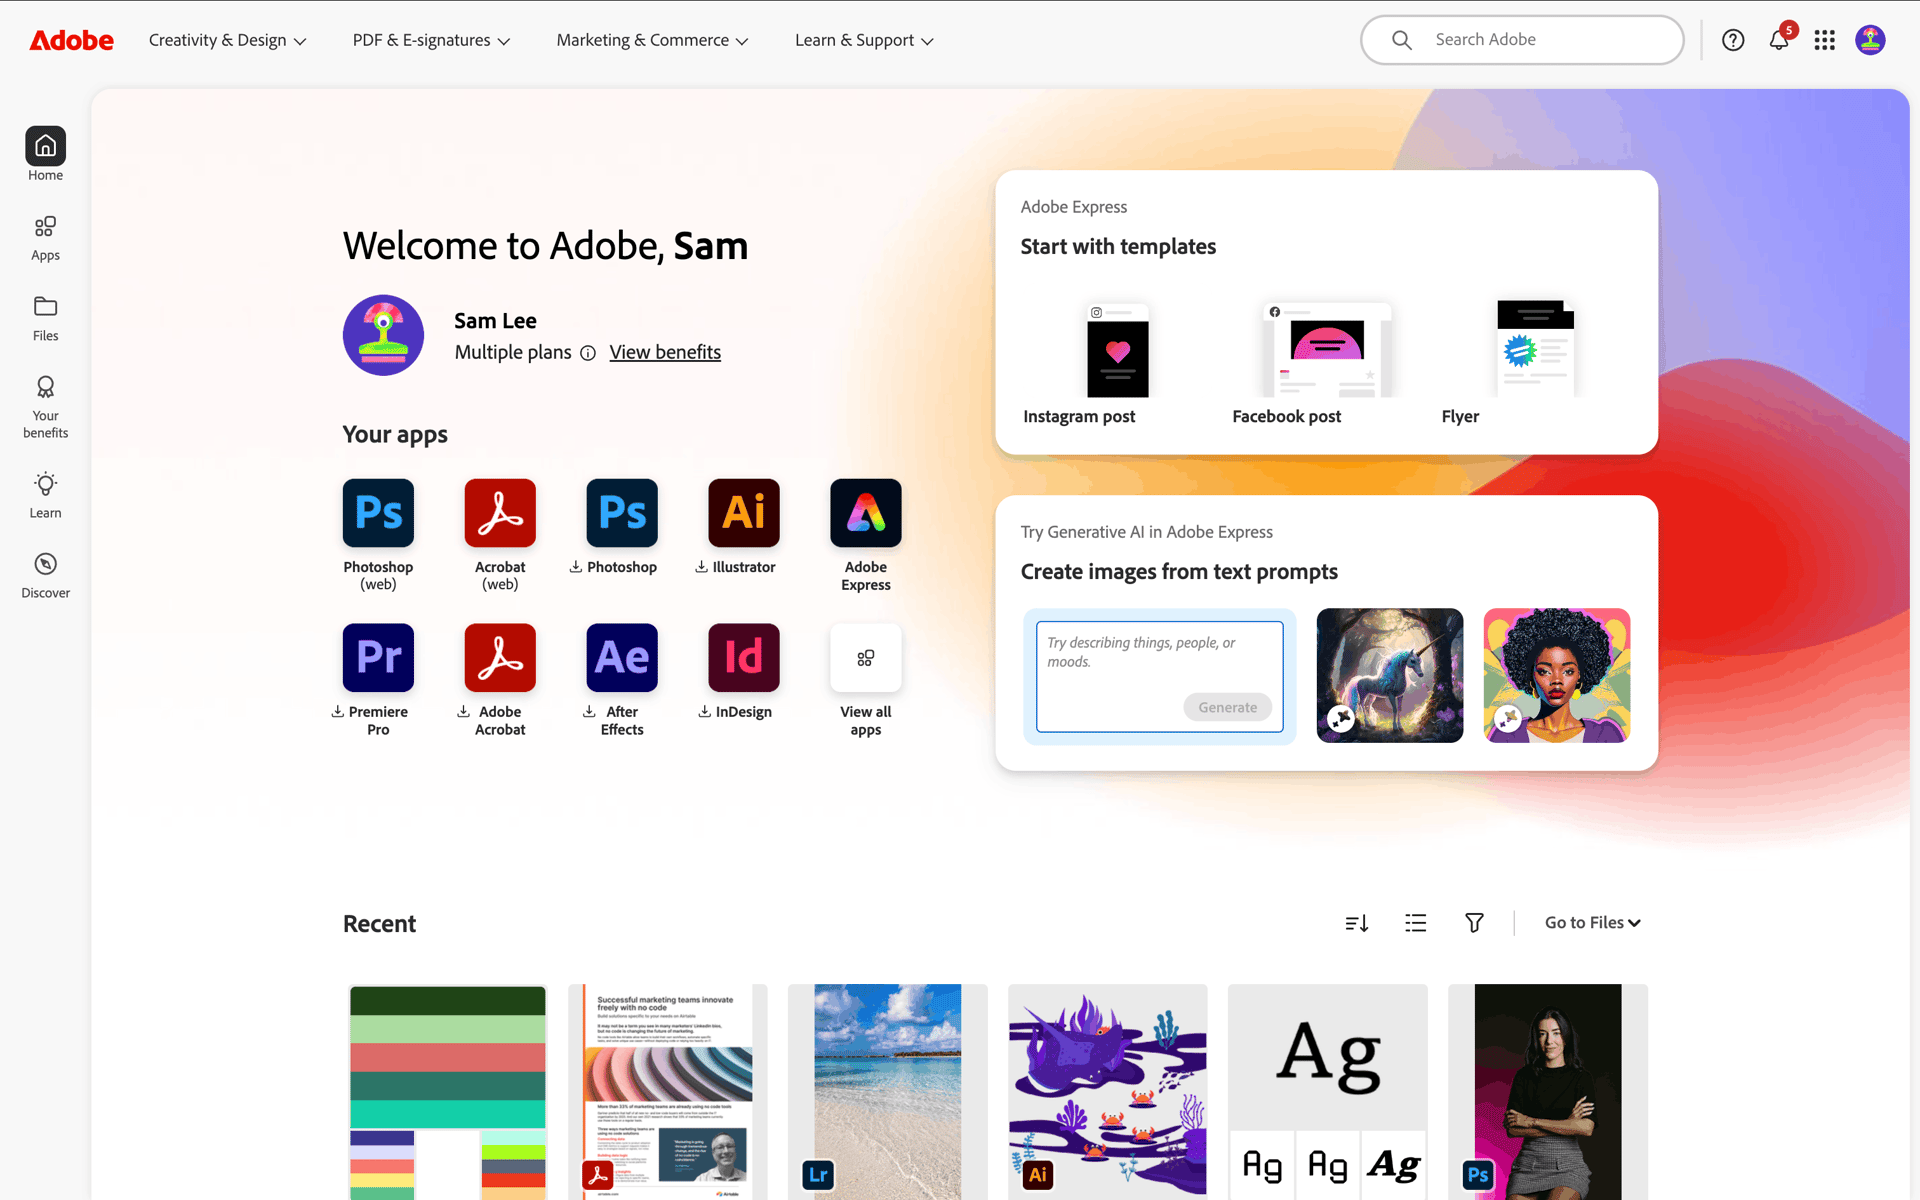Open the color palette recent file
This screenshot has height=1200, width=1920.
click(x=447, y=1092)
